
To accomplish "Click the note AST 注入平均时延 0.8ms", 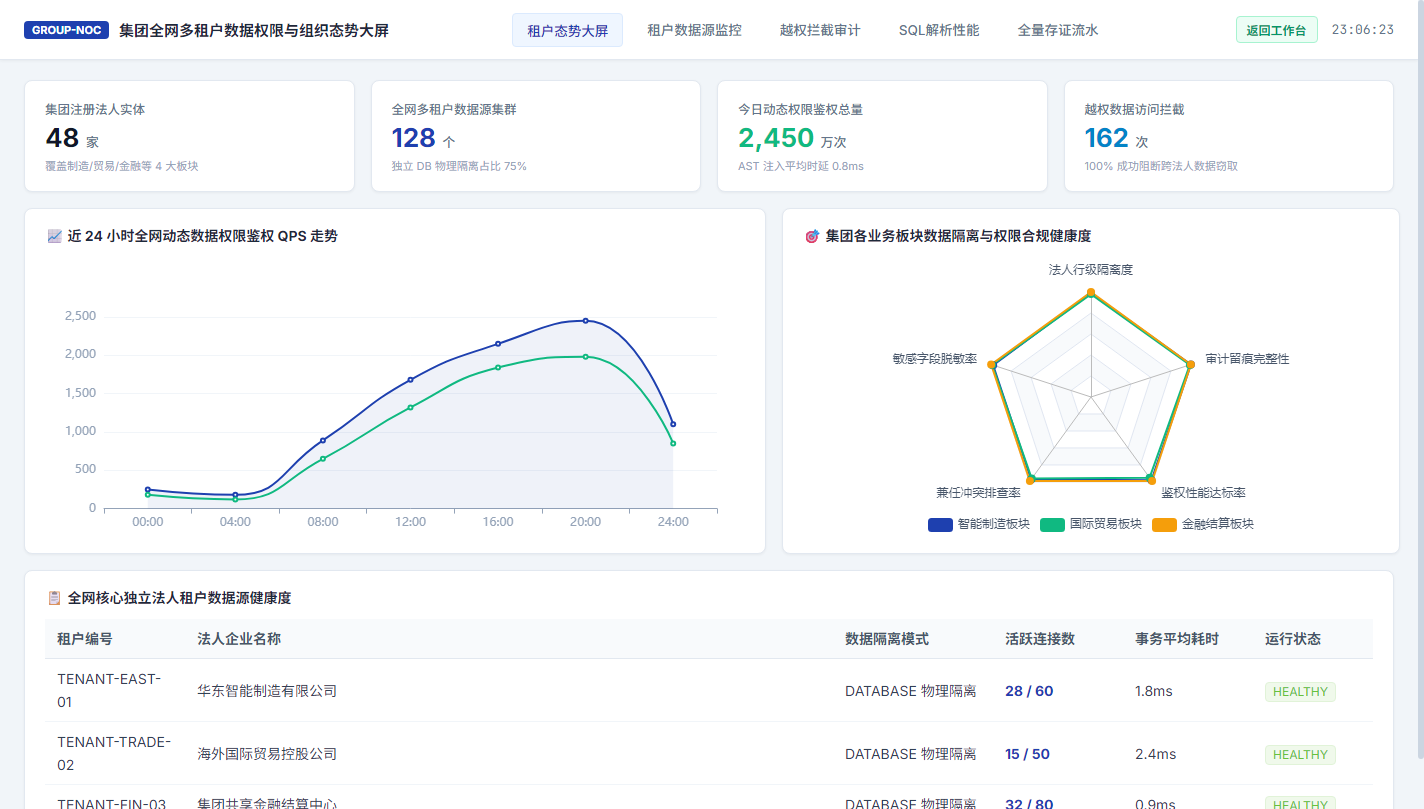I will 801,166.
